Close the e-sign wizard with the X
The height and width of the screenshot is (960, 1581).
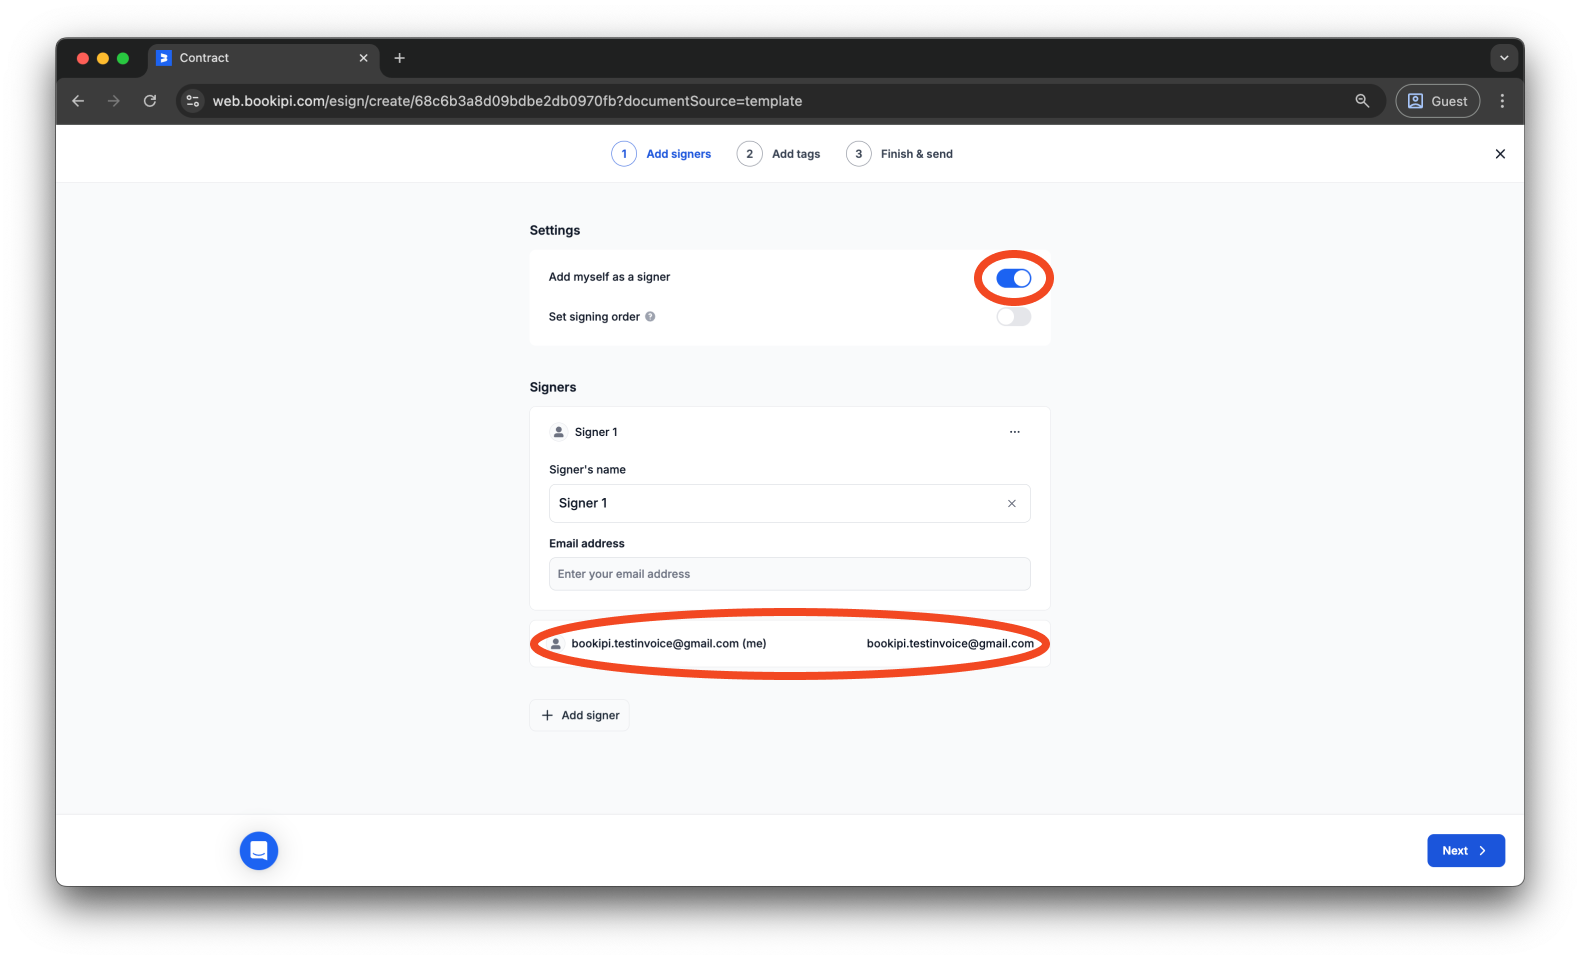tap(1499, 154)
